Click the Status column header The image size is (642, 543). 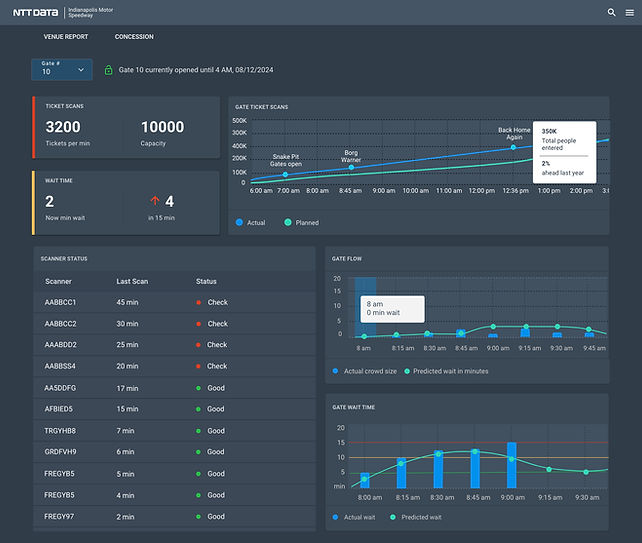[206, 281]
